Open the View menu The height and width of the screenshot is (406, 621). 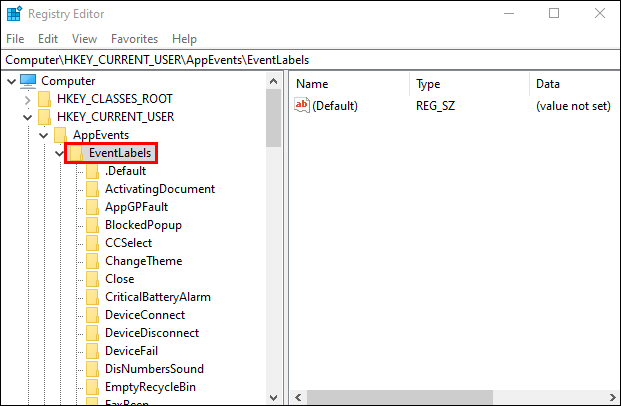[x=85, y=39]
